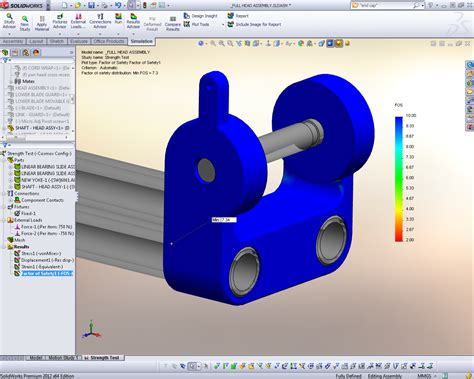The width and height of the screenshot is (474, 379).
Task: Switch to the Office Products tab
Action: (109, 41)
